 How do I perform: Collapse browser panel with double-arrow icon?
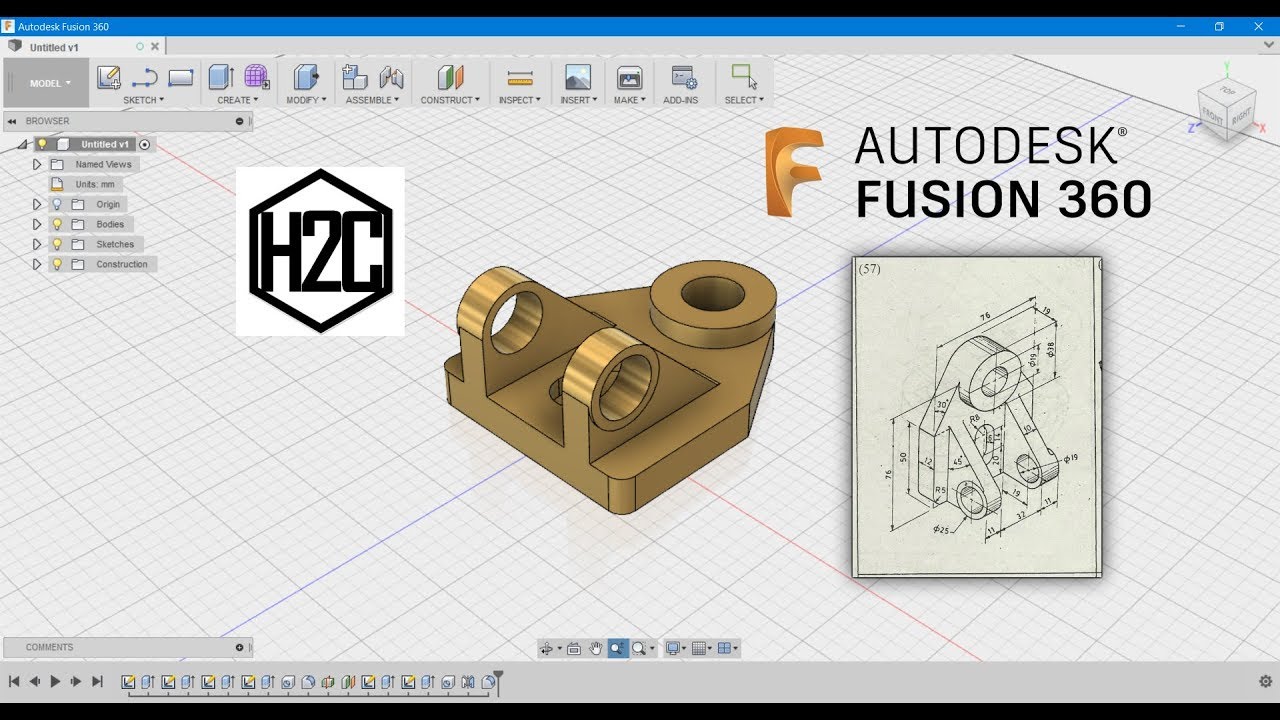tap(12, 121)
